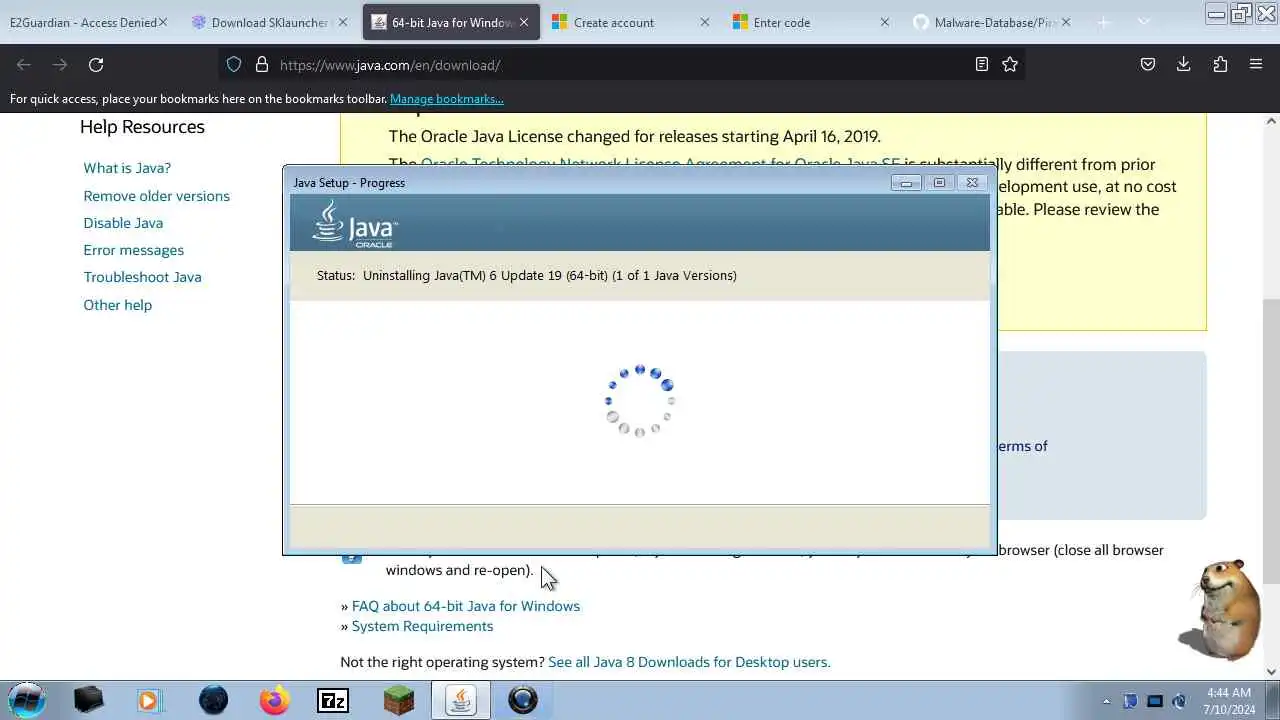Viewport: 1280px width, 720px height.
Task: Go forward in Firefox history
Action: point(60,65)
